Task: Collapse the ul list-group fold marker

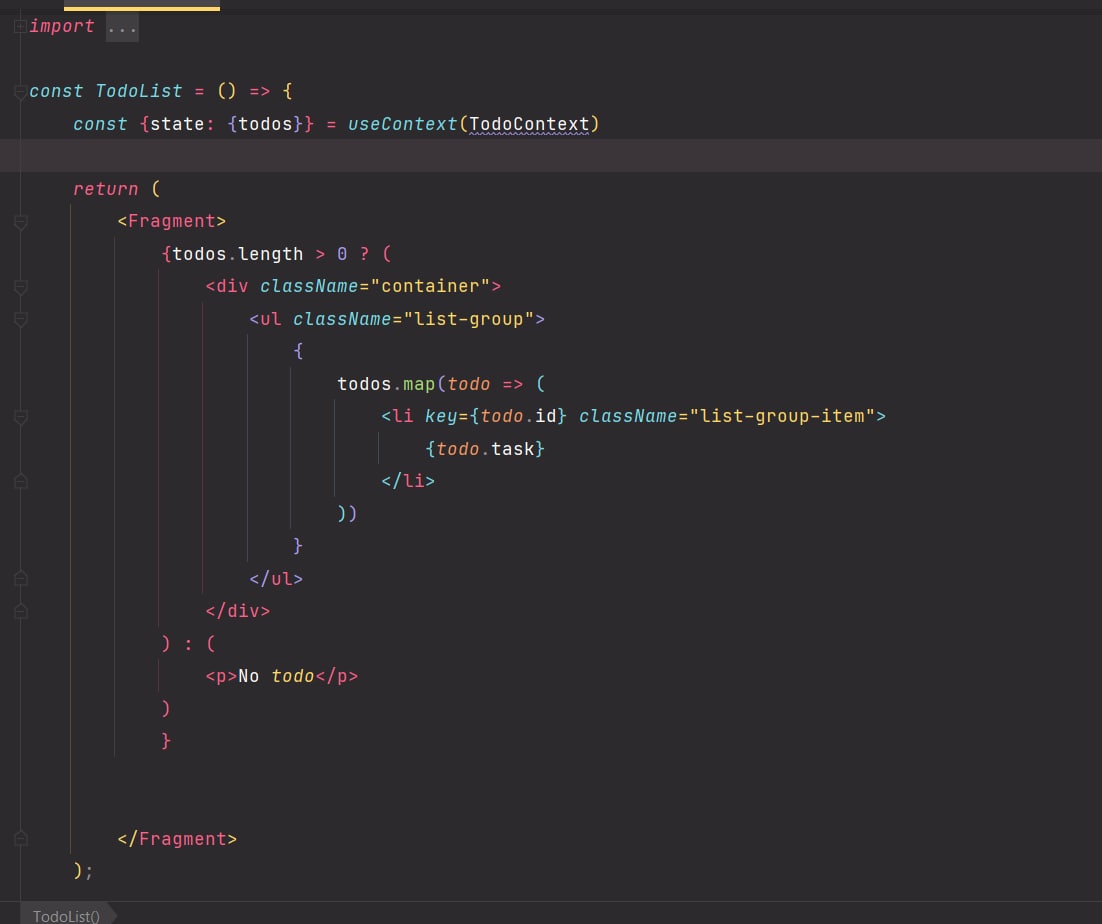Action: 20,320
